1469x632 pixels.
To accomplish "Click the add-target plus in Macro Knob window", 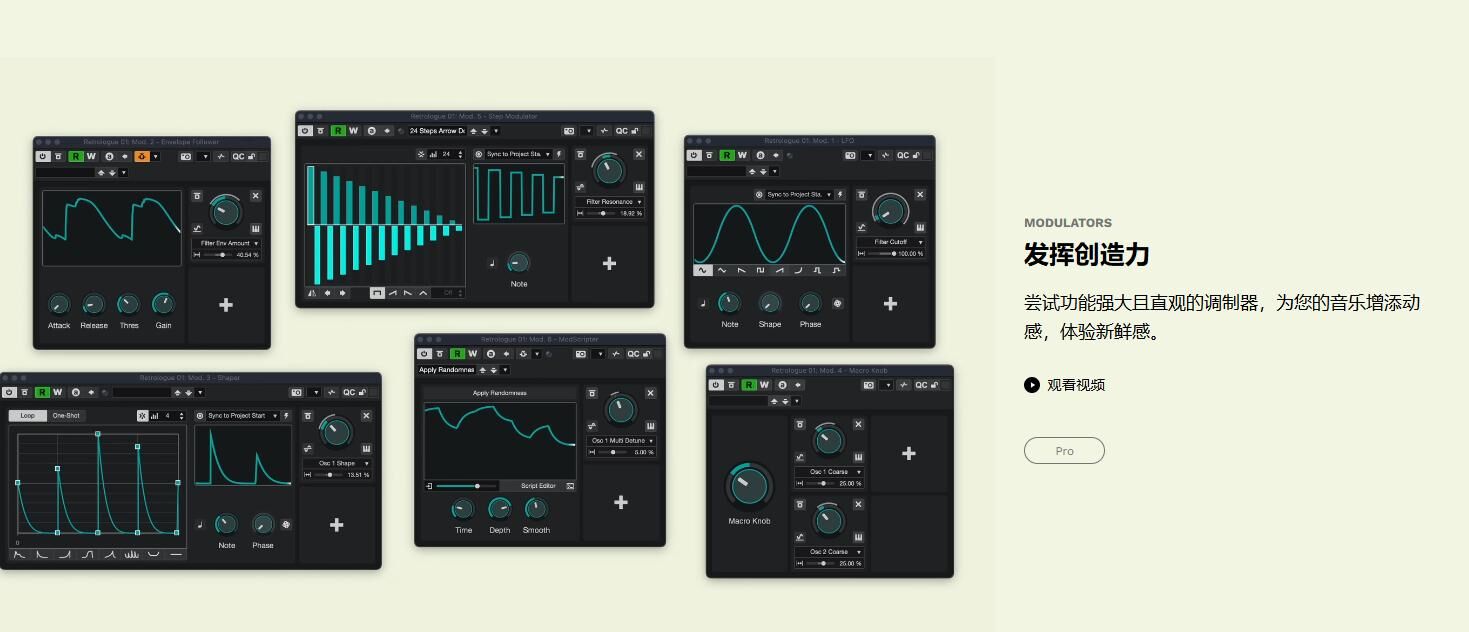I will [x=908, y=454].
